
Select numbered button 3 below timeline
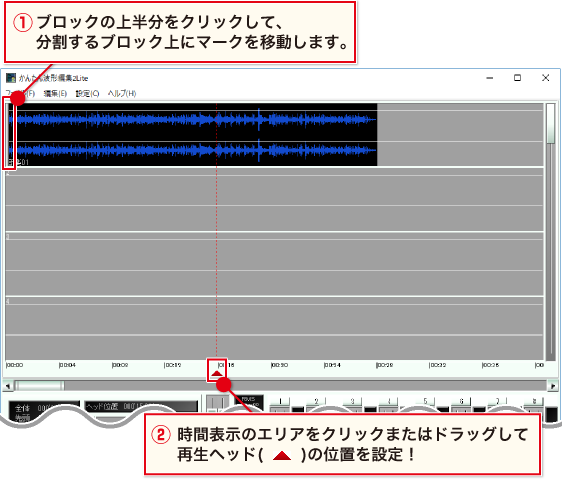click(352, 401)
